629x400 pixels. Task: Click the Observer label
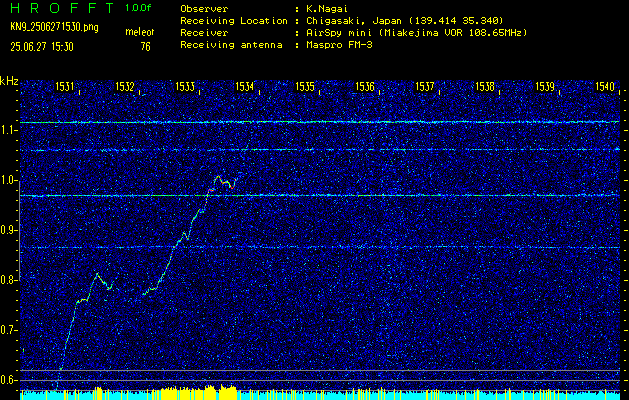tap(204, 9)
